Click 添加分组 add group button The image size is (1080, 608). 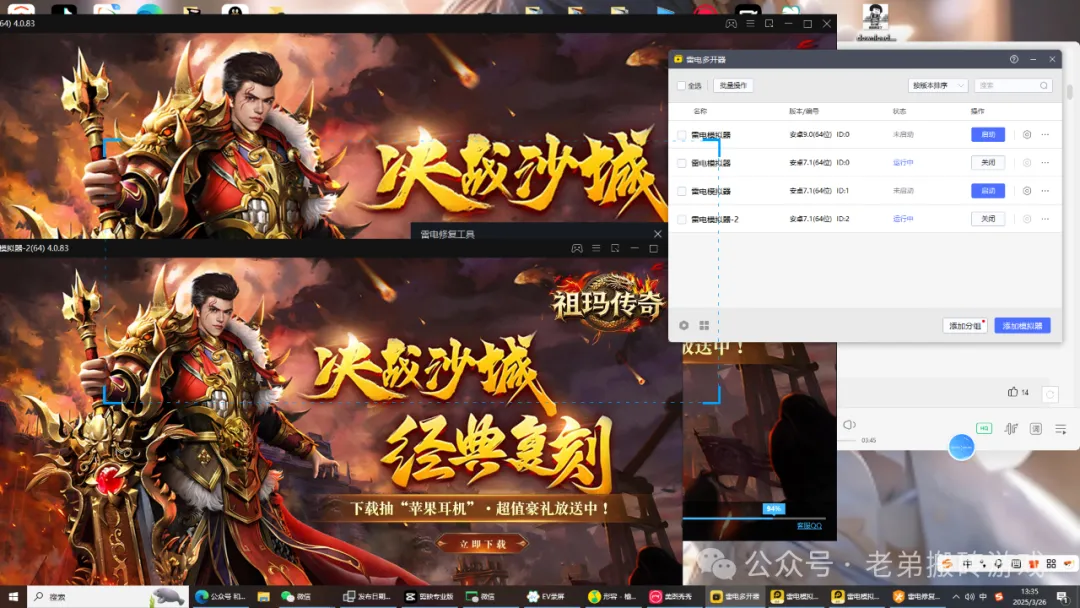(x=964, y=326)
